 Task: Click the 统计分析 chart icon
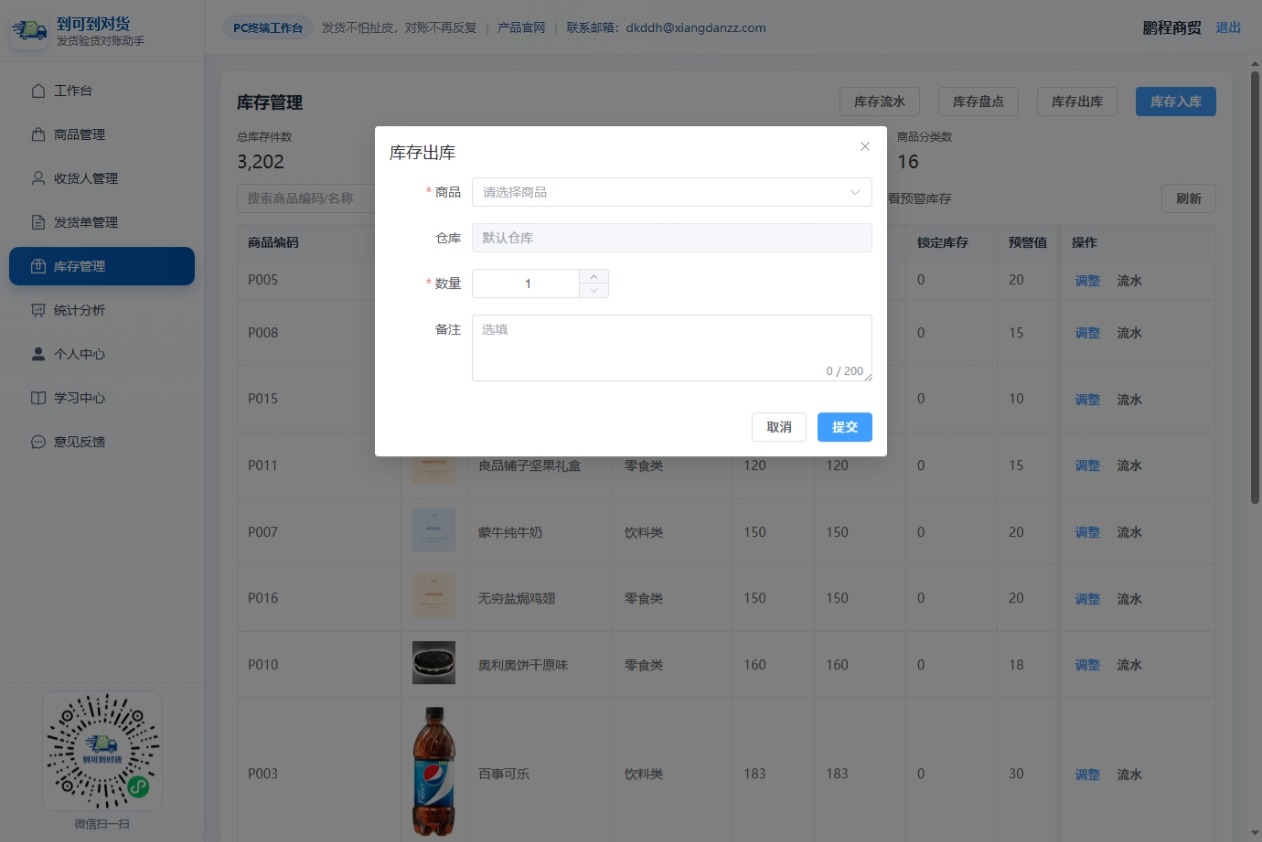(x=38, y=310)
